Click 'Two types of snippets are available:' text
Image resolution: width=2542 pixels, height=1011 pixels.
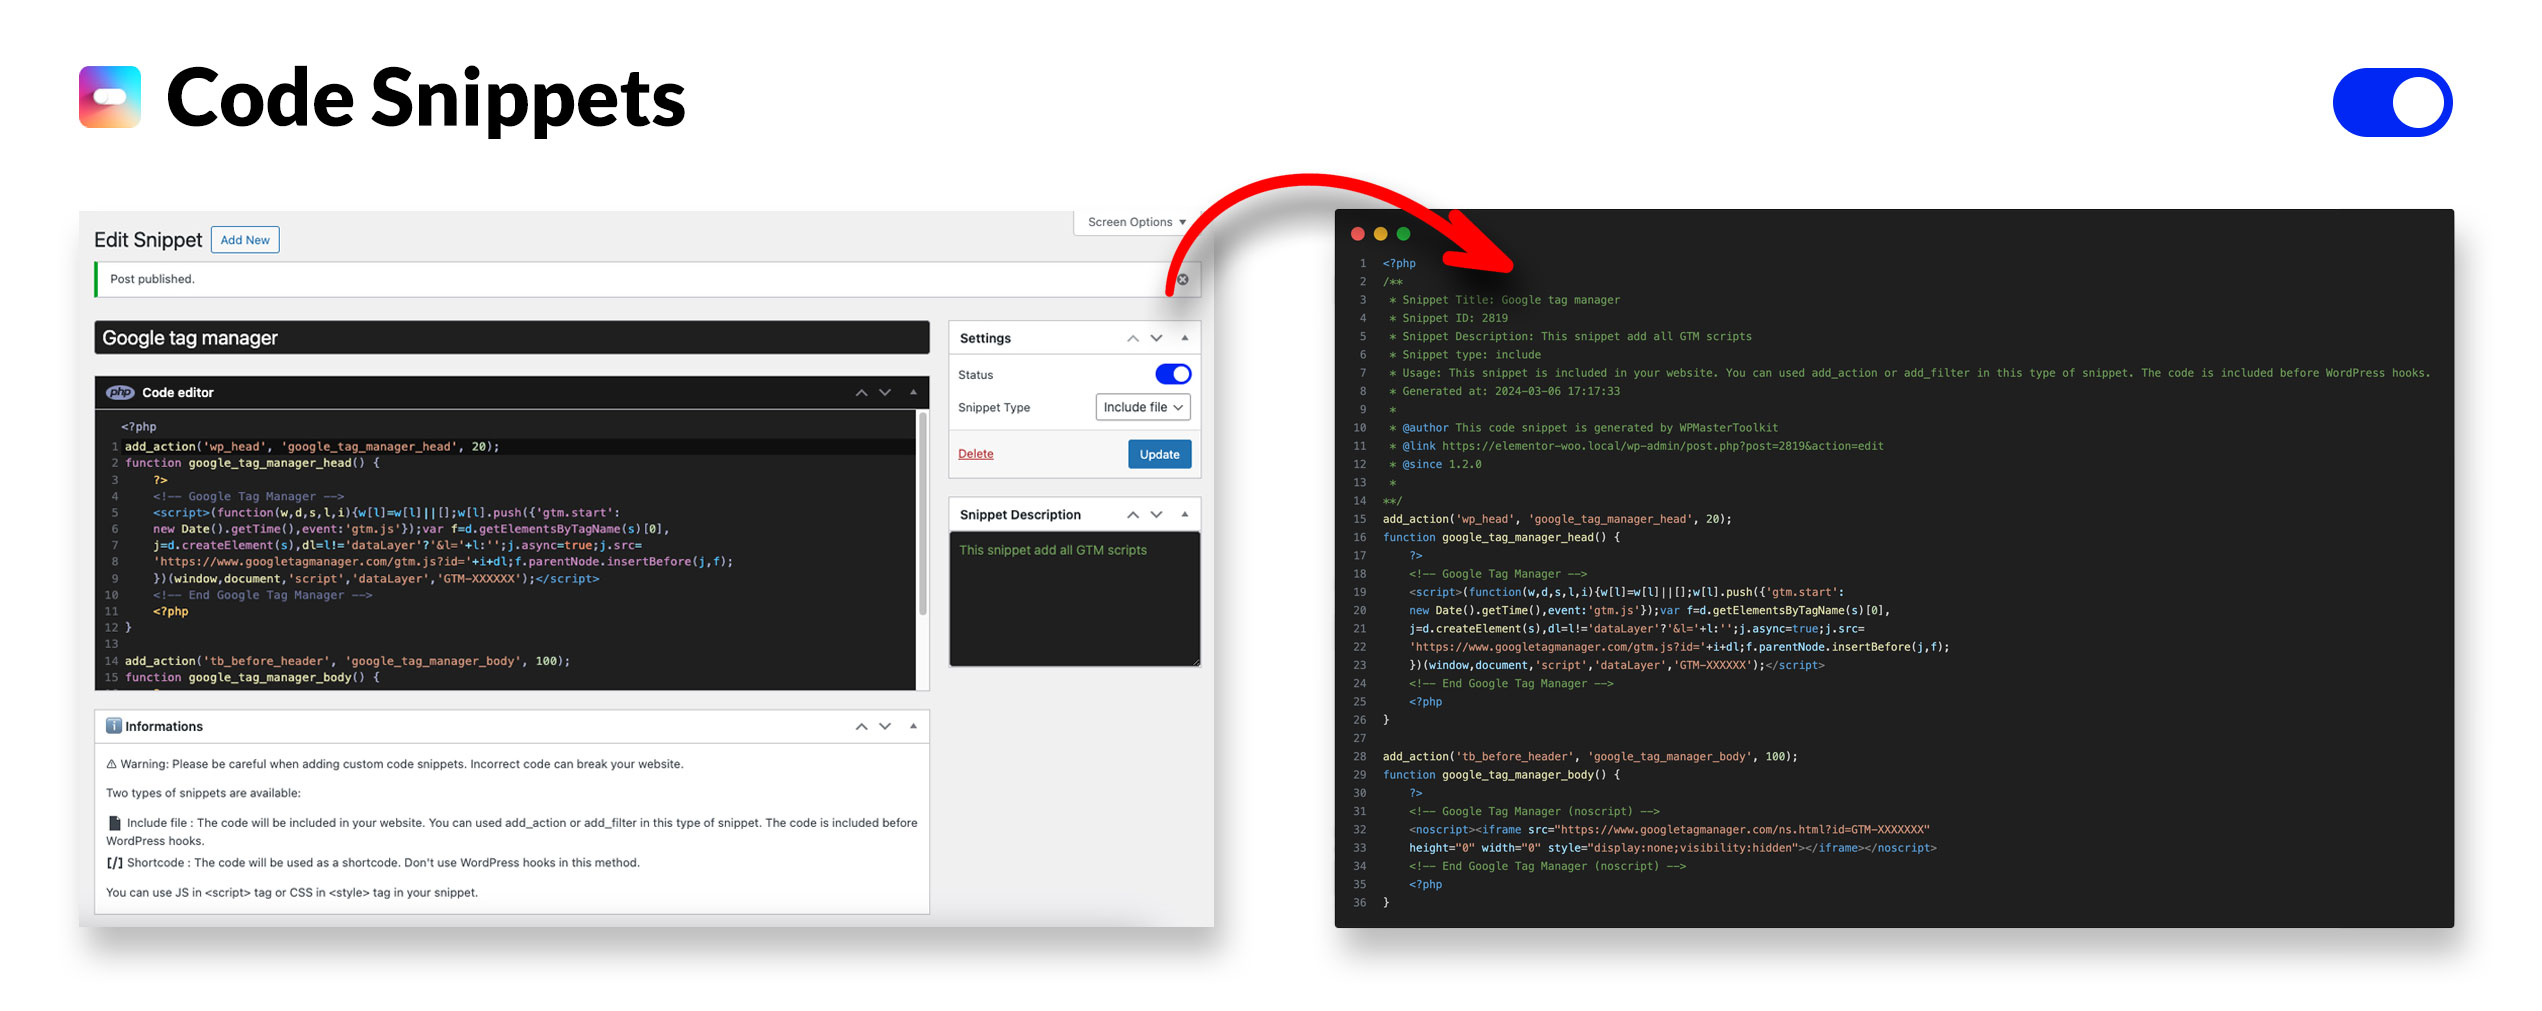pos(203,793)
